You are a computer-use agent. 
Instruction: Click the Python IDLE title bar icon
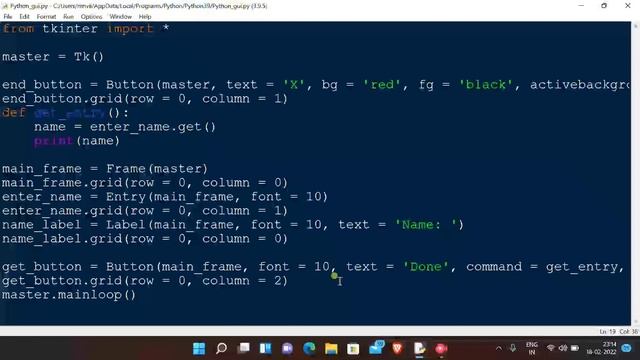point(5,6)
